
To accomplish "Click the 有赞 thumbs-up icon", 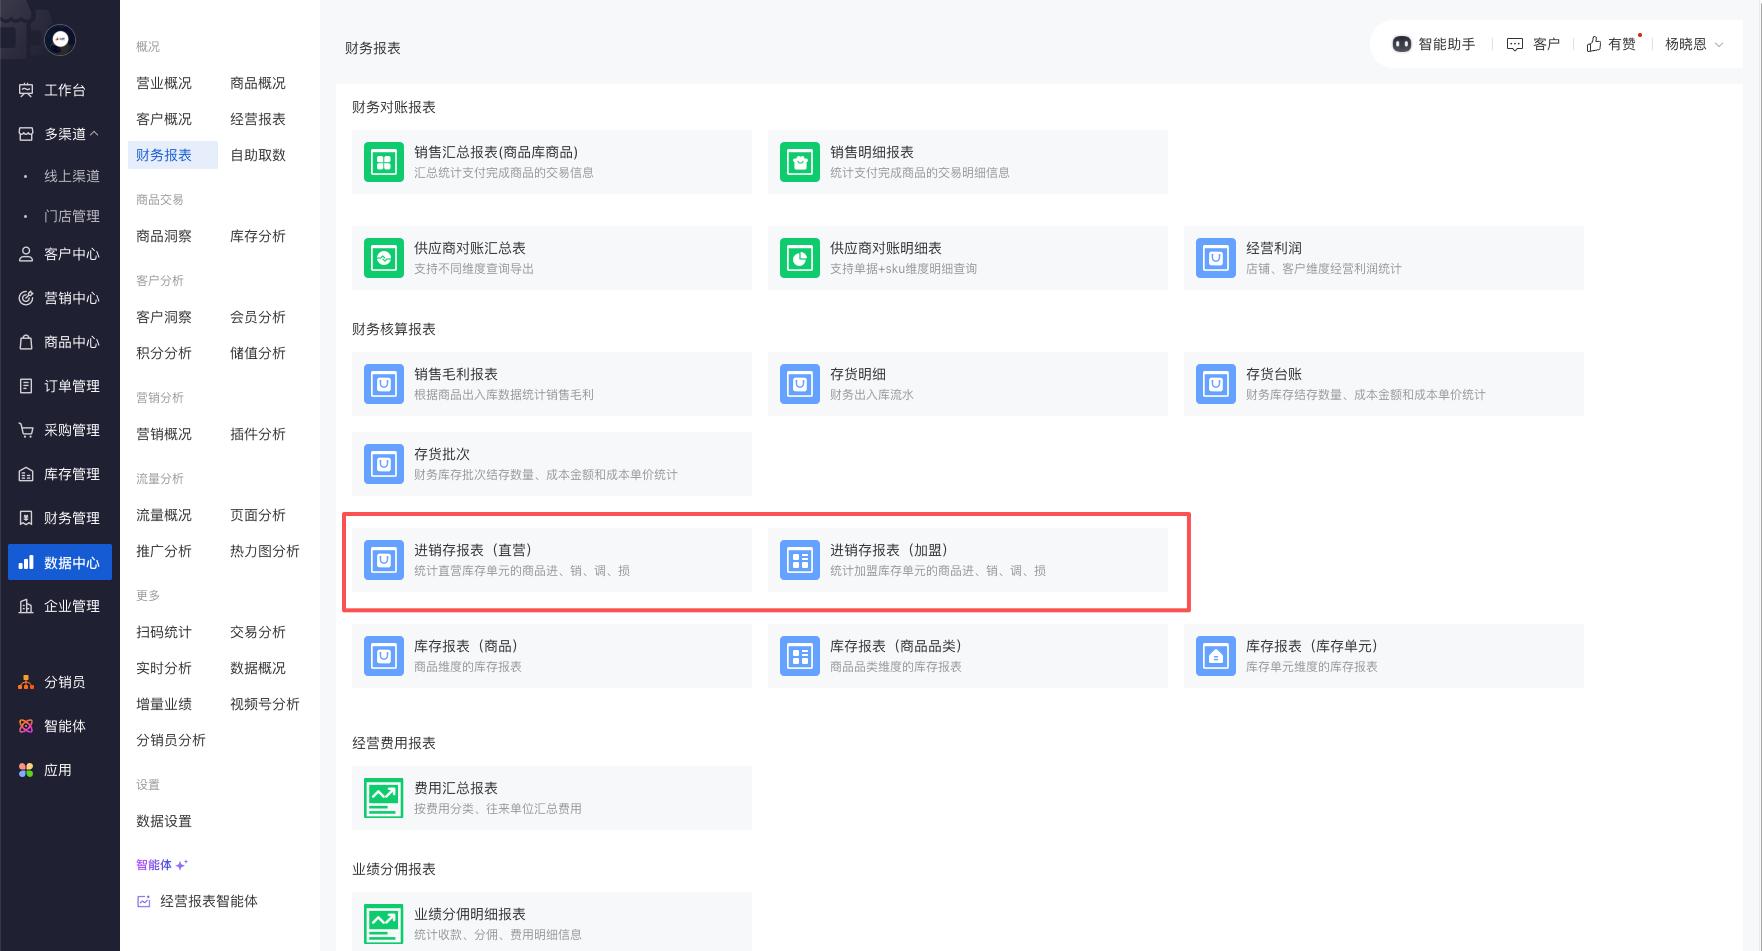I will (1594, 44).
